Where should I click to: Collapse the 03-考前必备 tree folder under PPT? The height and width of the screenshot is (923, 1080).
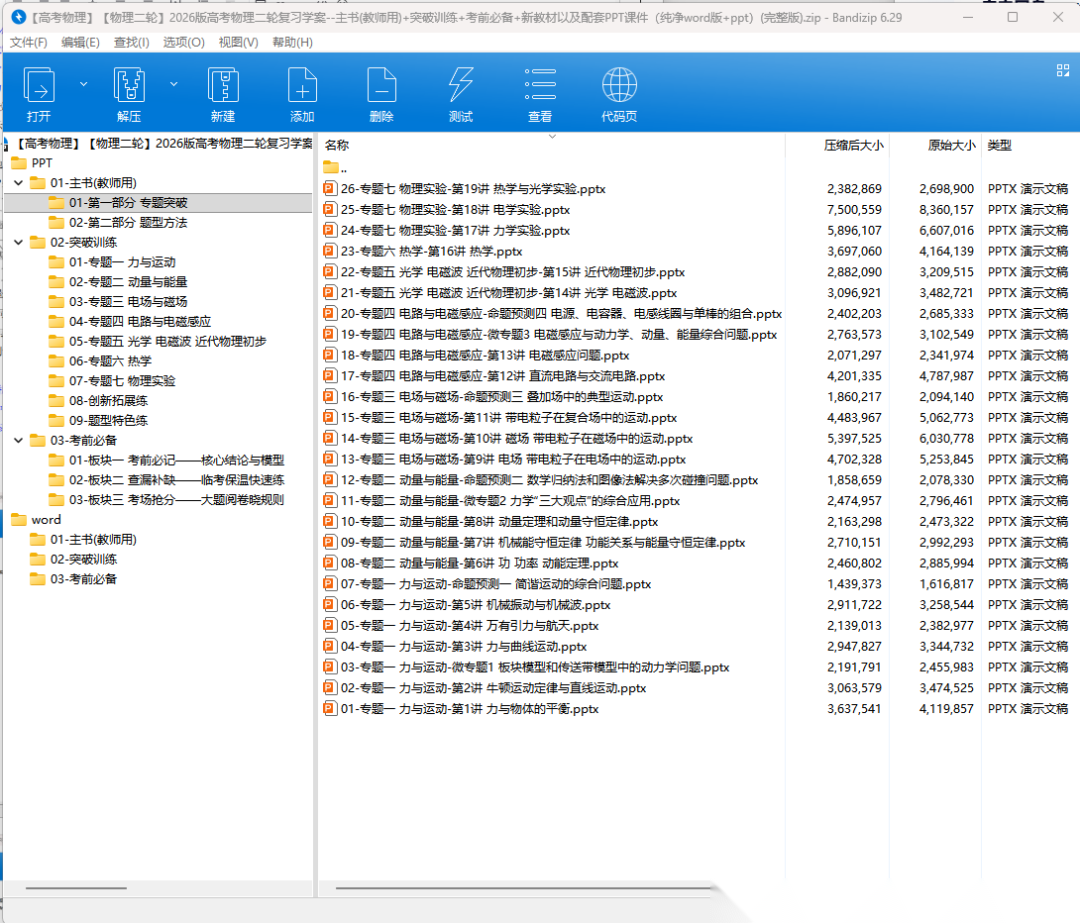(x=18, y=440)
